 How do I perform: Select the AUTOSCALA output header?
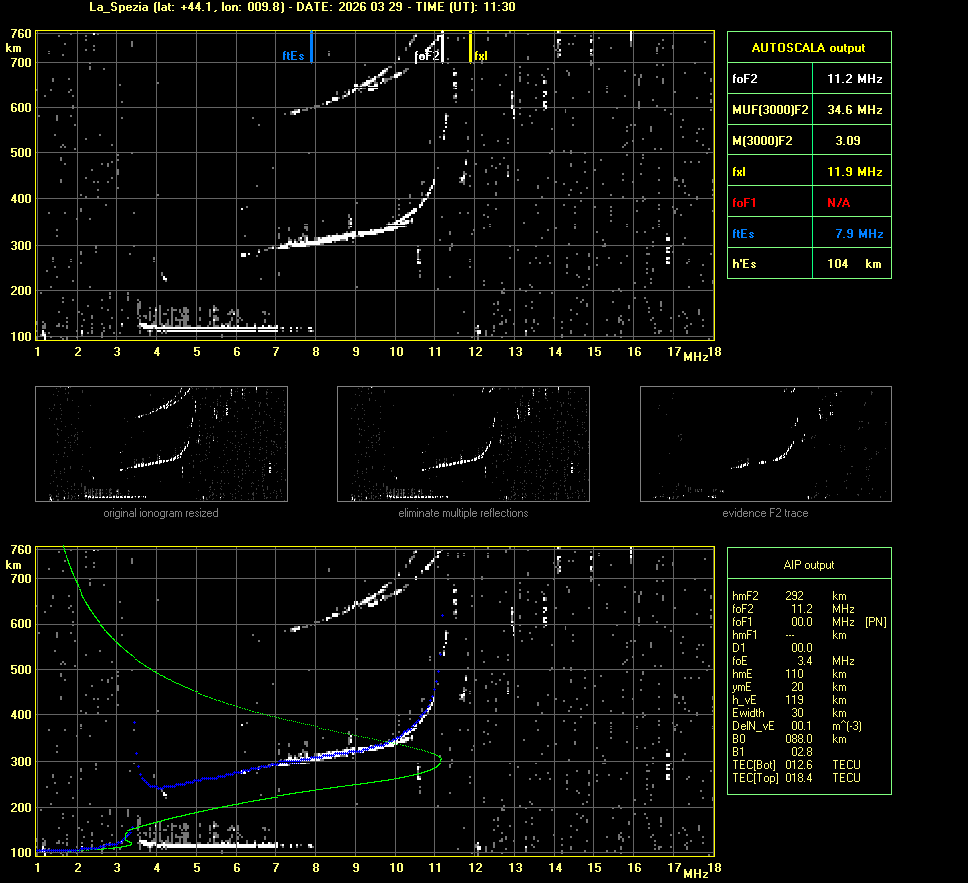(808, 47)
